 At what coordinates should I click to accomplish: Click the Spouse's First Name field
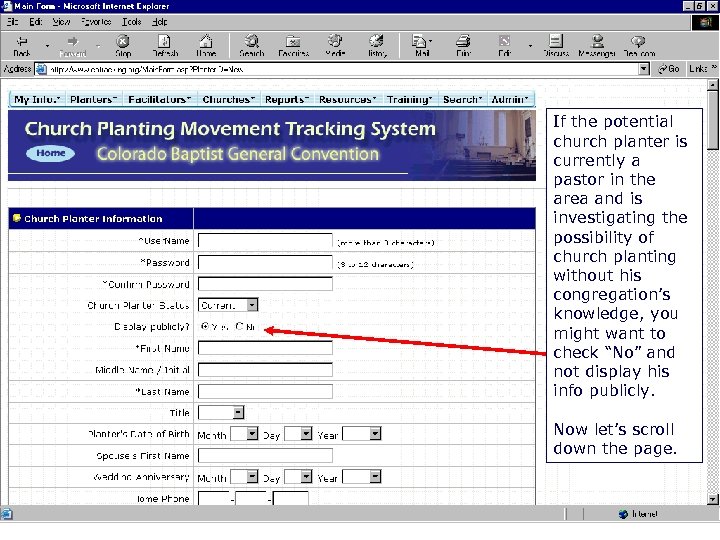[265, 455]
